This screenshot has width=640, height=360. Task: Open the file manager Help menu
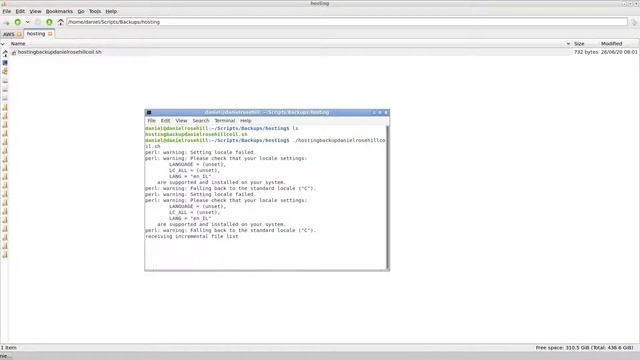(111, 11)
